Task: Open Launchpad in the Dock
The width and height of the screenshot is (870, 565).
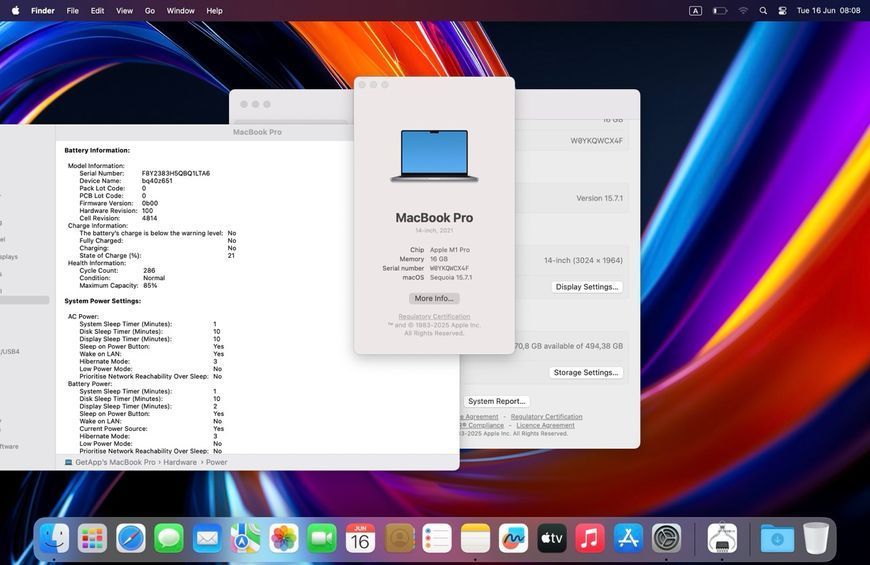Action: (92, 538)
